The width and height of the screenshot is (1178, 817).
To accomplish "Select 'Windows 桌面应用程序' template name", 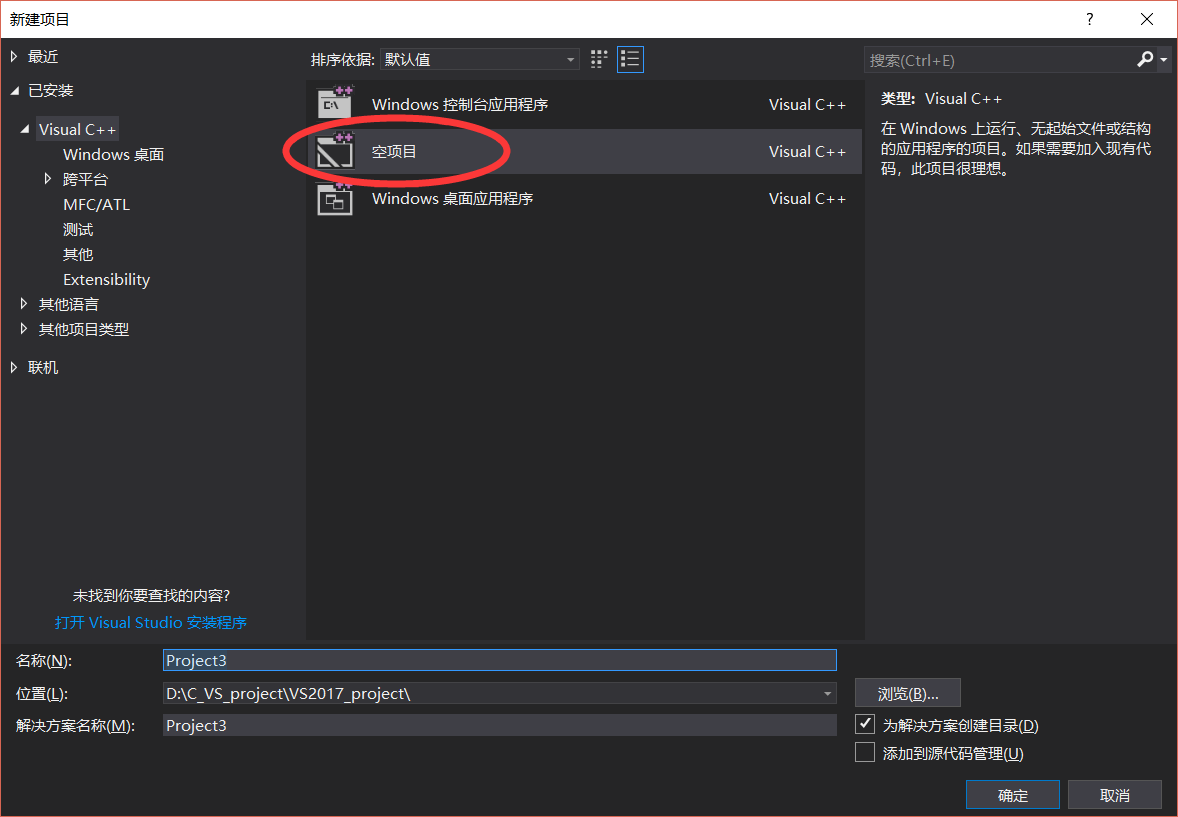I will click(452, 198).
